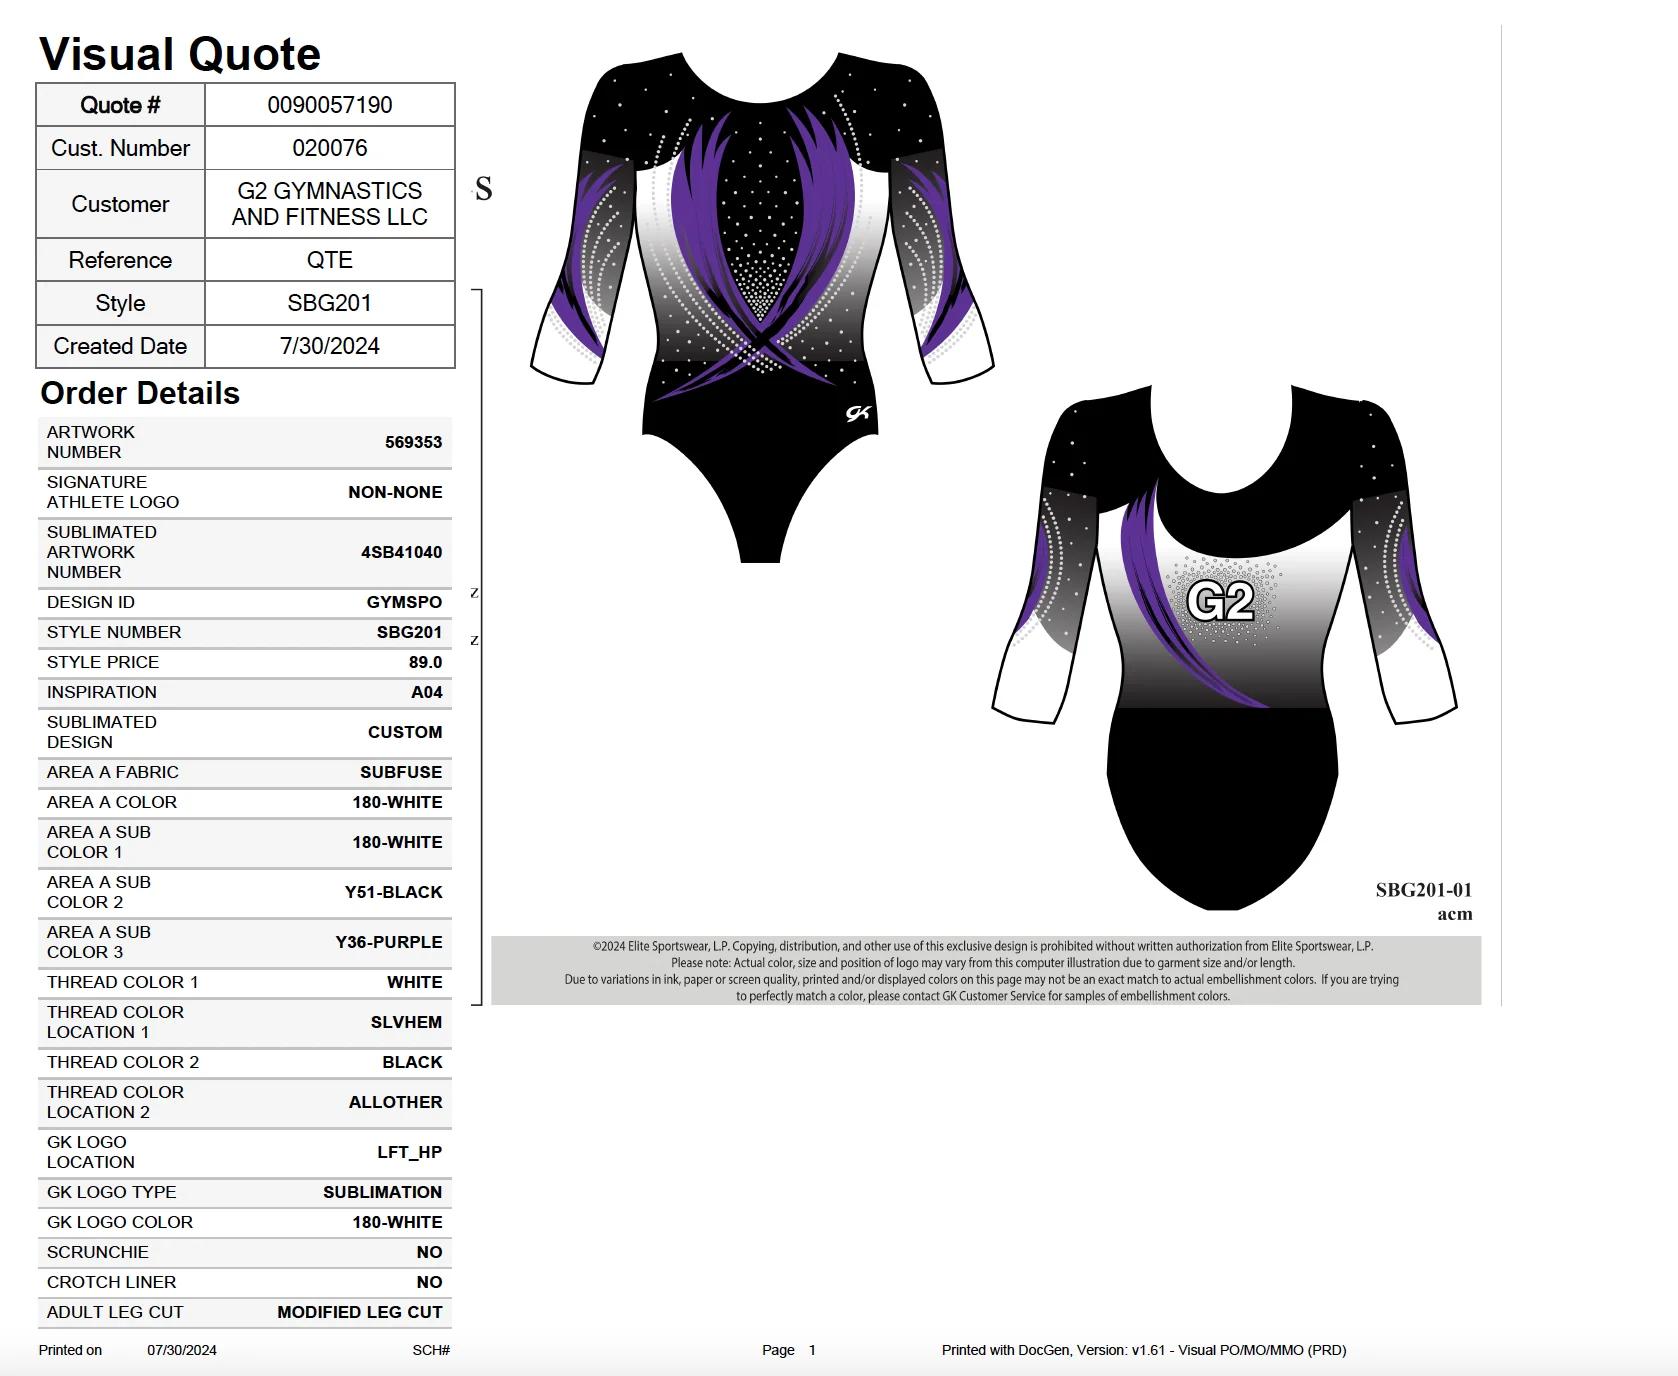This screenshot has height=1376, width=1678.
Task: Click Thread Color 1 value WHITE
Action: [x=415, y=982]
